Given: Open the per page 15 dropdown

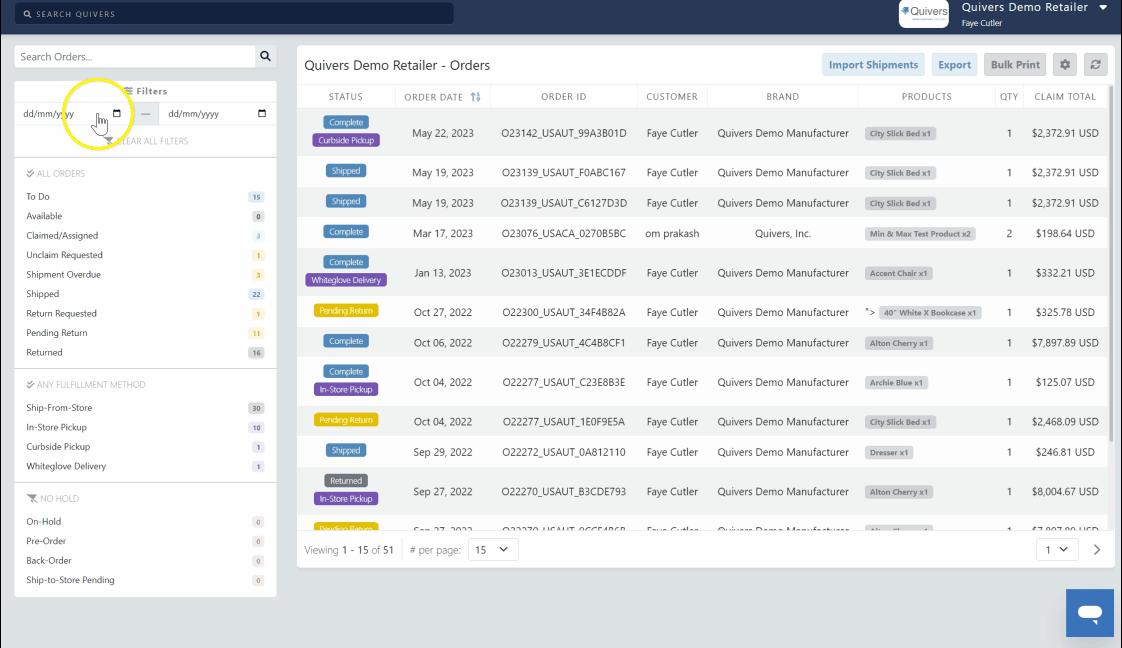Looking at the screenshot, I should coord(493,550).
